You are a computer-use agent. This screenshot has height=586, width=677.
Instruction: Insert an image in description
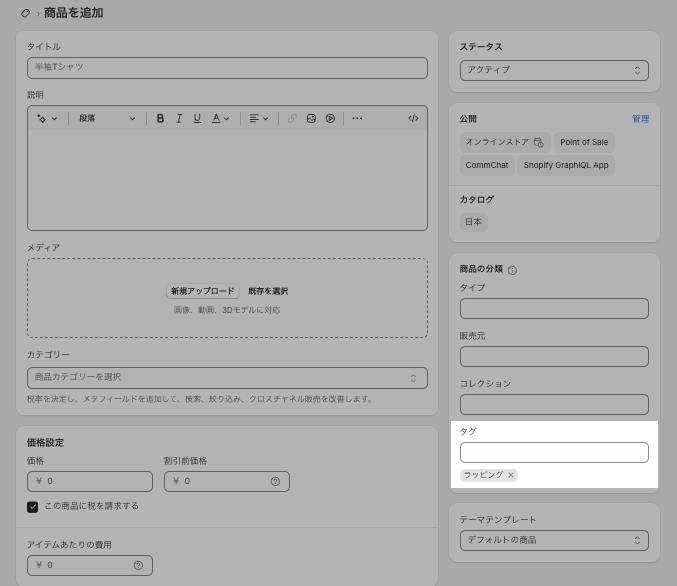tap(311, 118)
